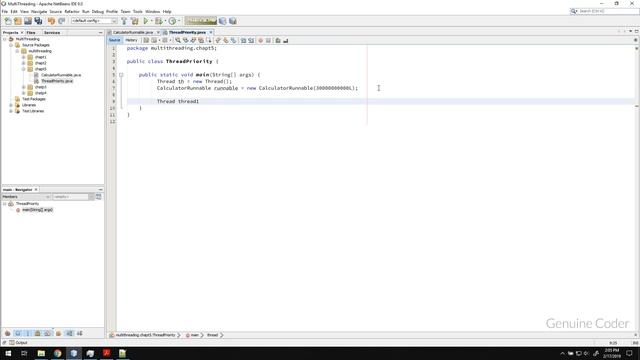Toggle sort by name in Navigator

[x=69, y=333]
